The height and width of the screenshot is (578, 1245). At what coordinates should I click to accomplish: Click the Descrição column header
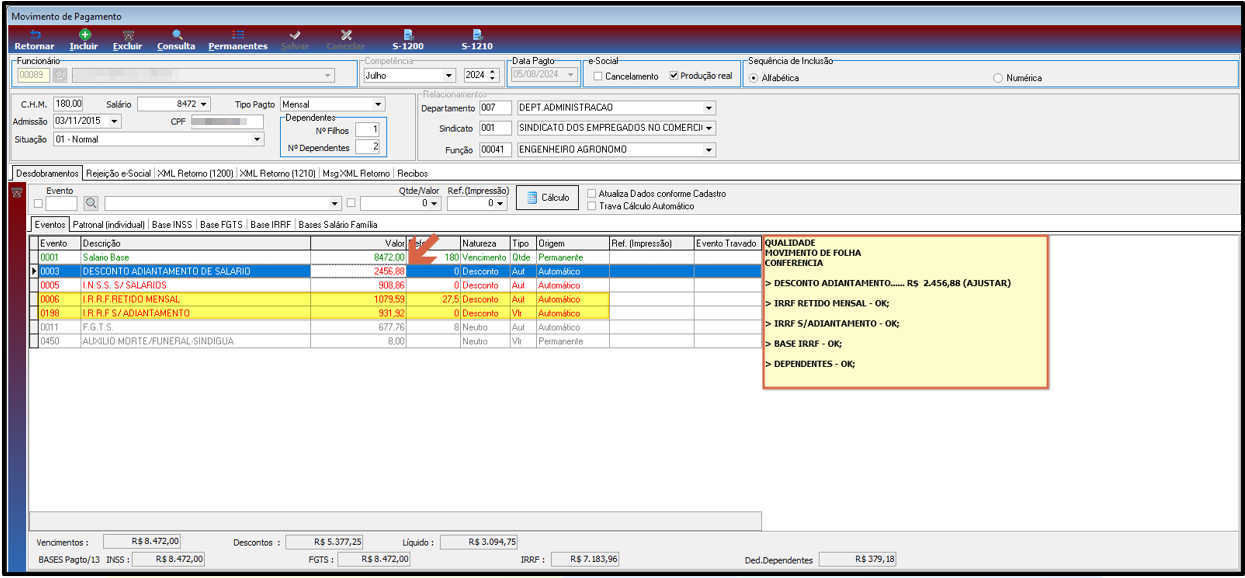click(x=195, y=243)
